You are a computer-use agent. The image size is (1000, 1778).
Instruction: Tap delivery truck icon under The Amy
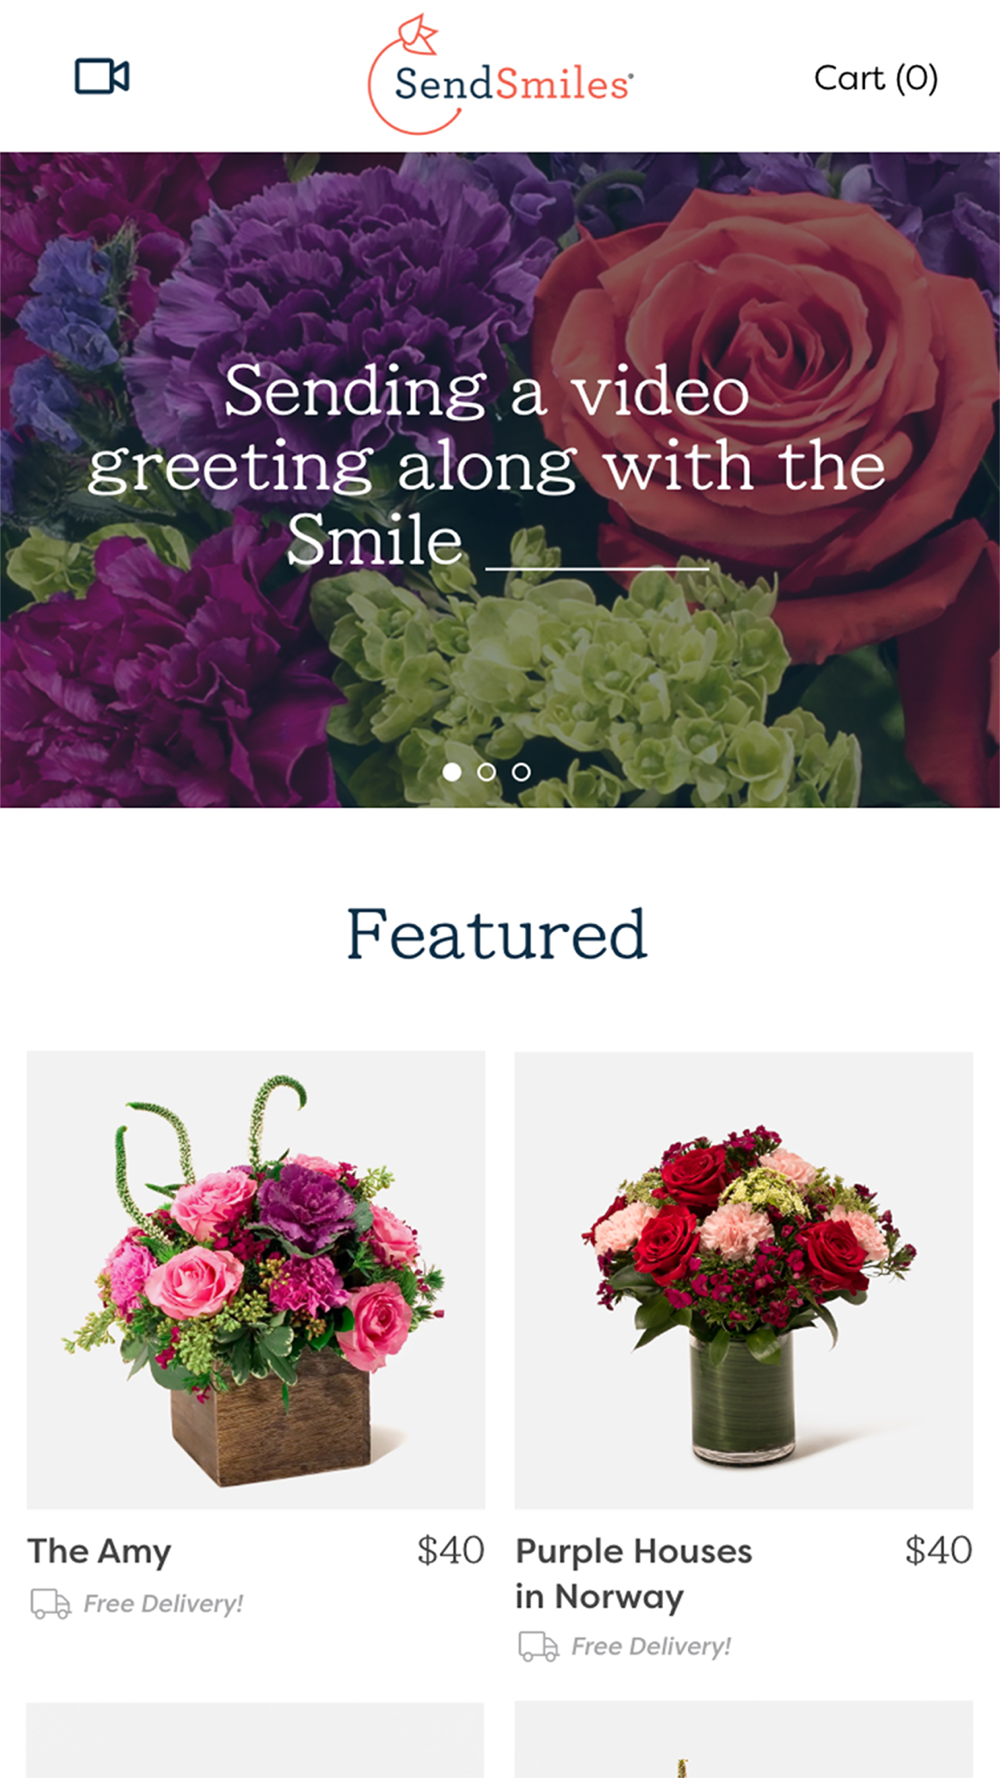[50, 1603]
